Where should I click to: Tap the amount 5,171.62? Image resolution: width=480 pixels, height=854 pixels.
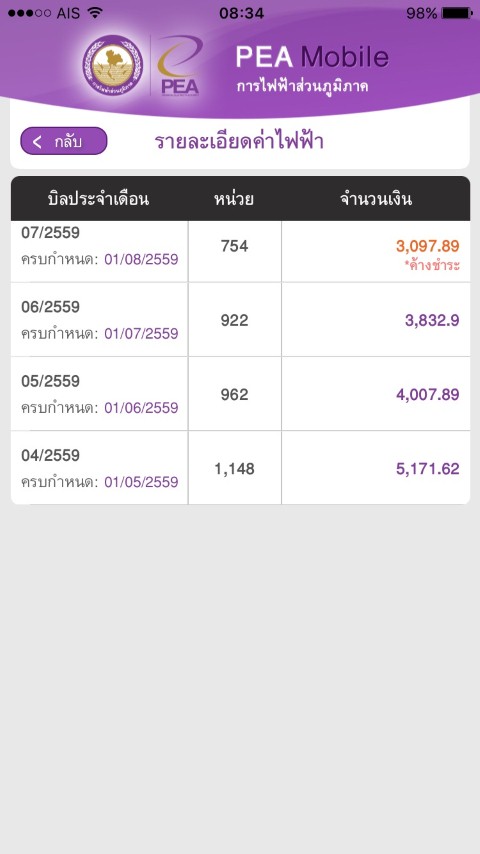pyautogui.click(x=428, y=469)
